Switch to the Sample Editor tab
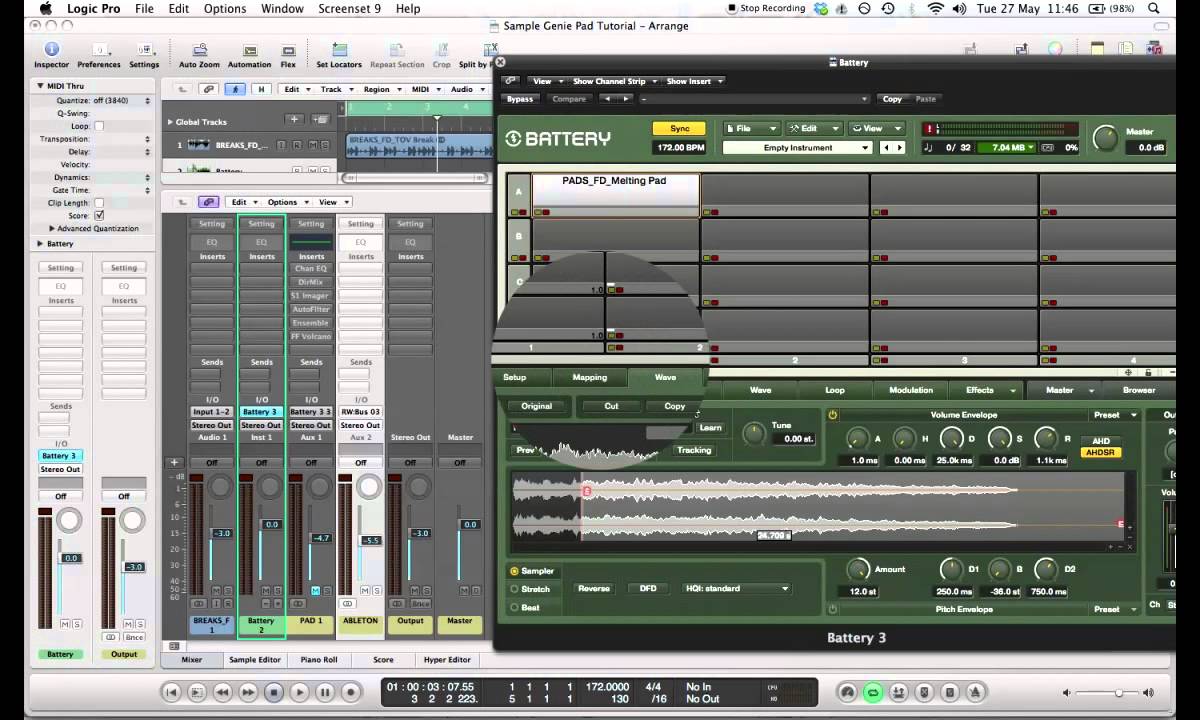This screenshot has width=1200, height=720. point(255,660)
